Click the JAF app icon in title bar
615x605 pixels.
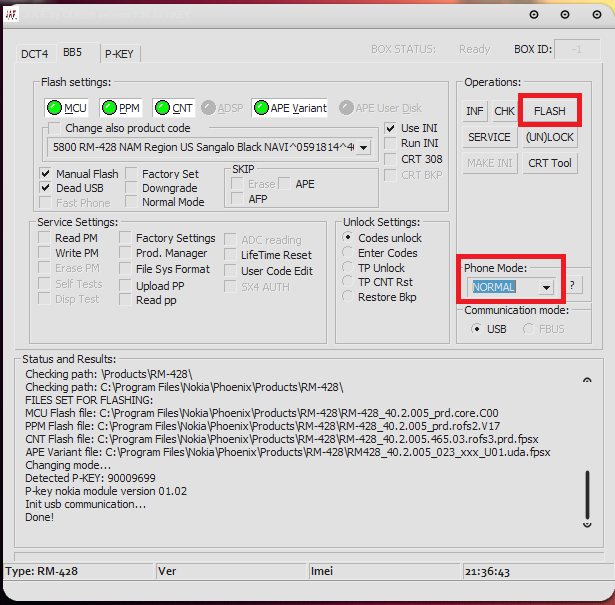10,14
